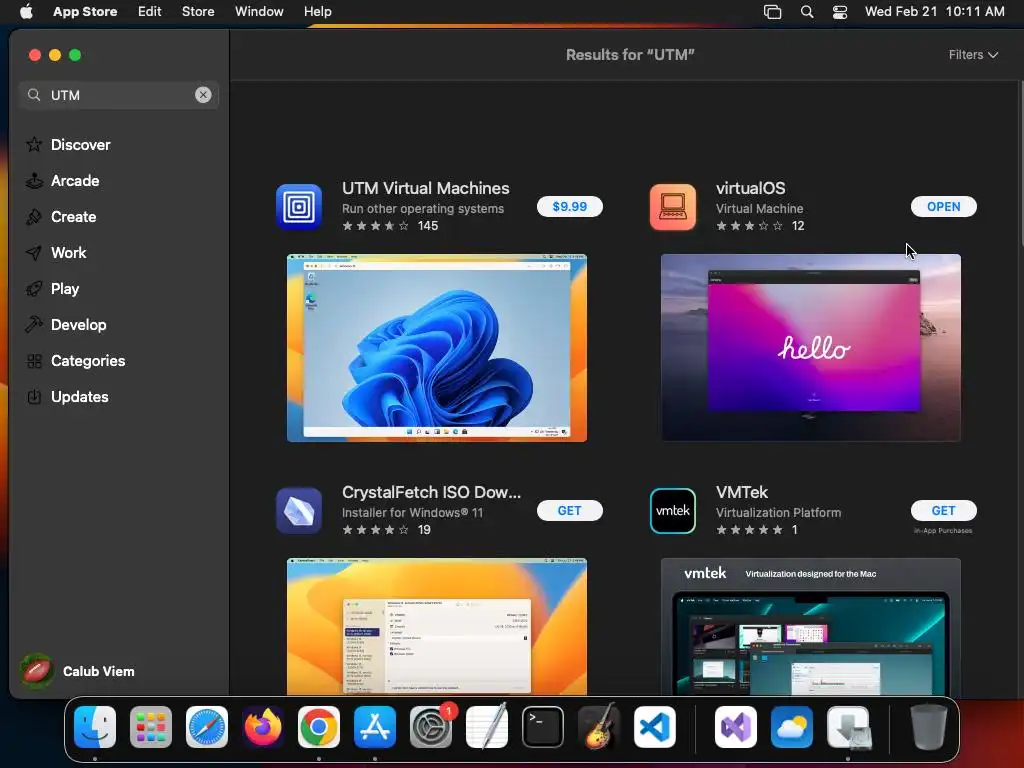Buy UTM Virtual Machines for $9.99

pos(569,206)
